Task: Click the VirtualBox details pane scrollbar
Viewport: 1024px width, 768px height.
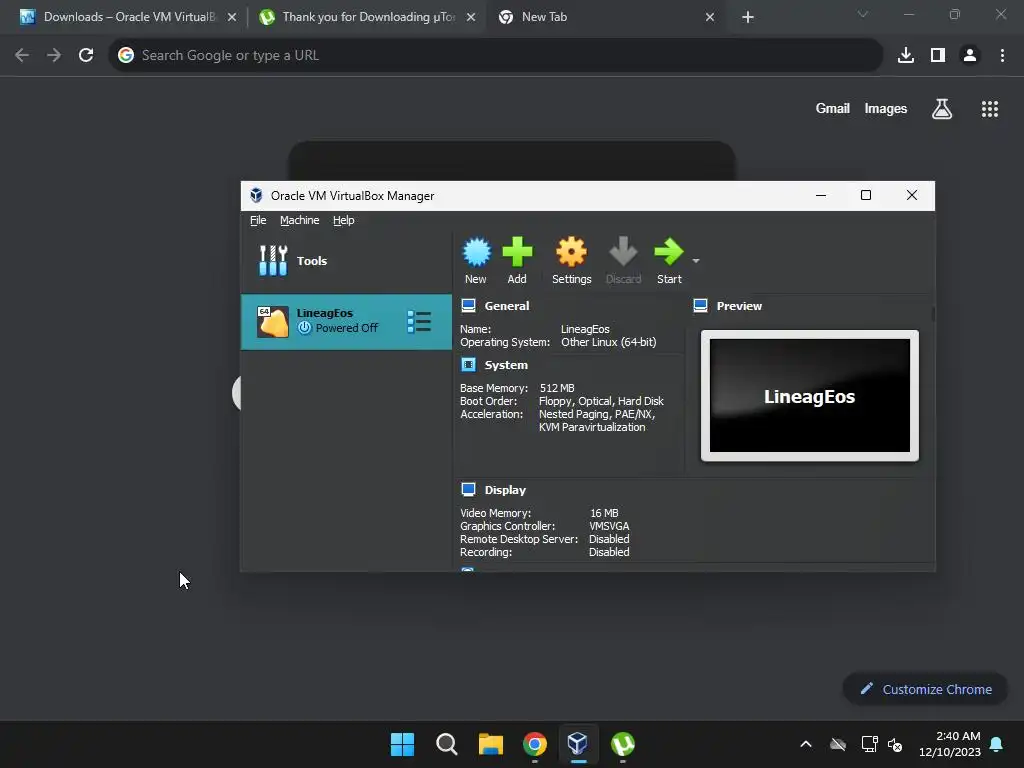Action: 933,313
